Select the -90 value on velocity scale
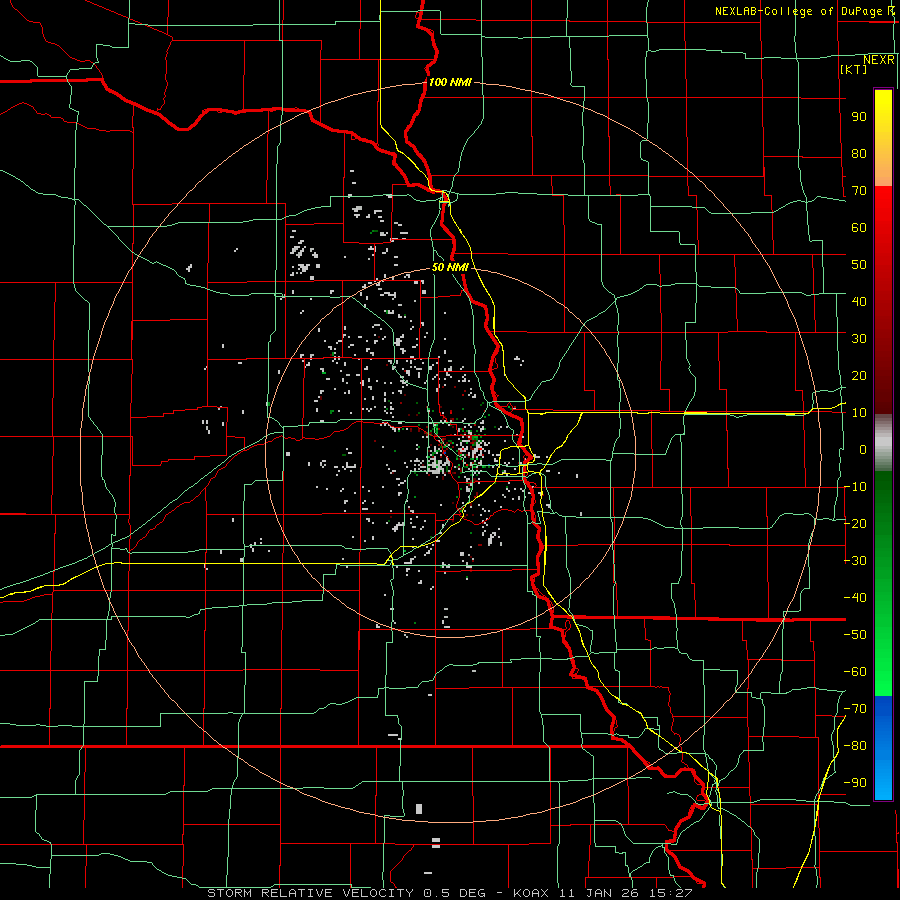 coord(855,783)
